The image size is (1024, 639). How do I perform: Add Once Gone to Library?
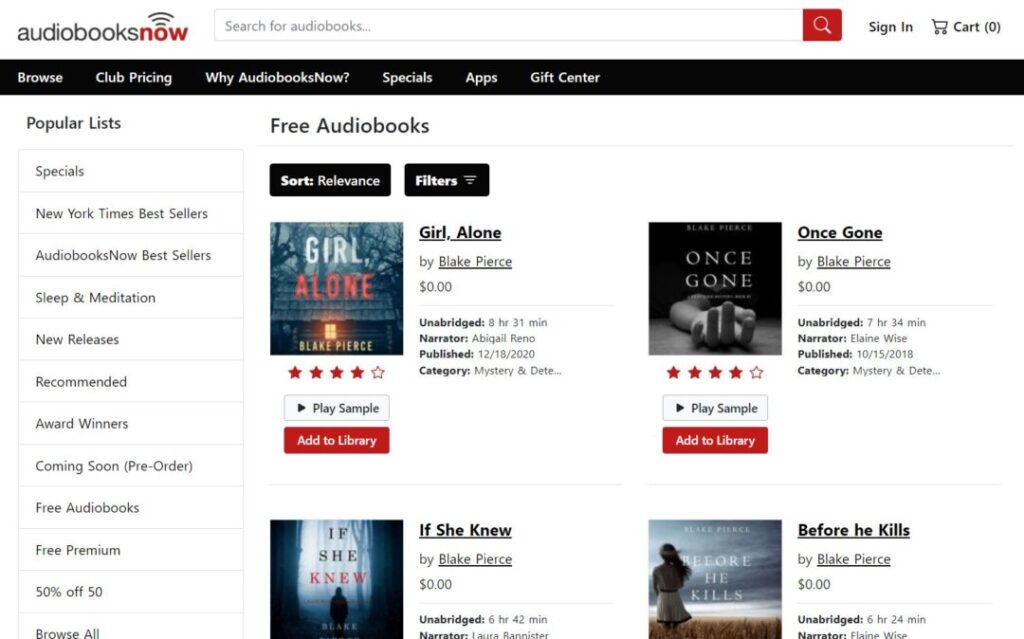click(714, 440)
